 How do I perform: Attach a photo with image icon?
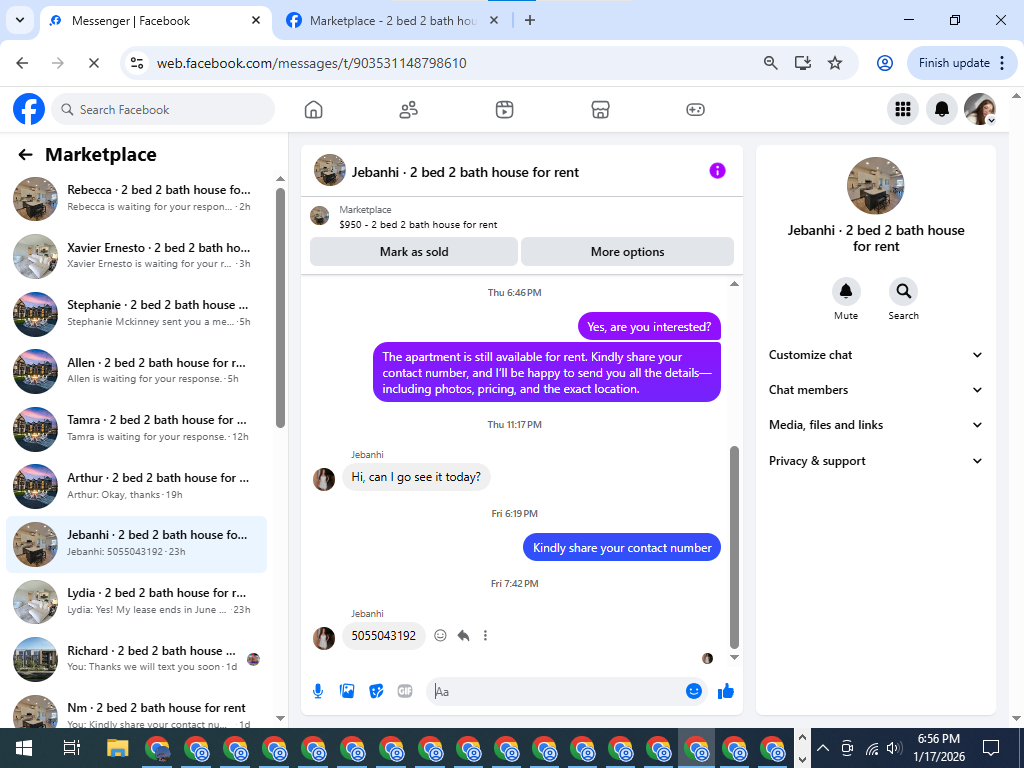(347, 691)
